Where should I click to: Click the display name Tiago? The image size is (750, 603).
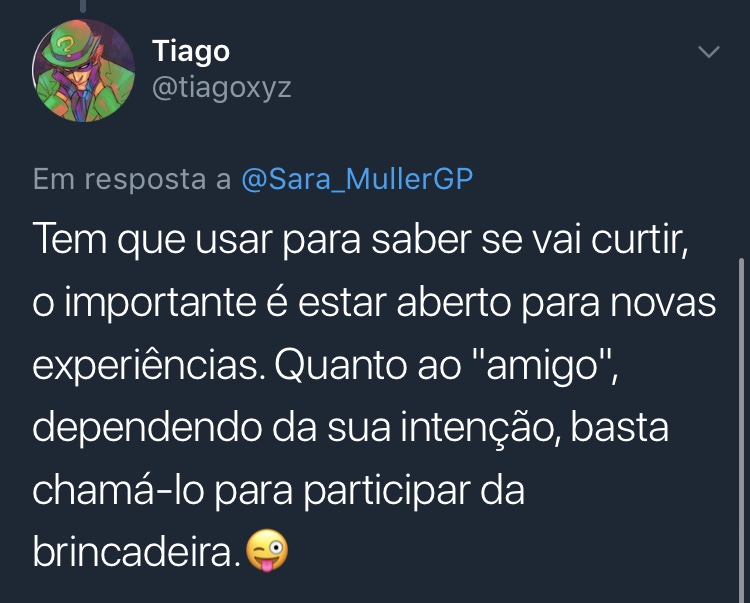191,51
